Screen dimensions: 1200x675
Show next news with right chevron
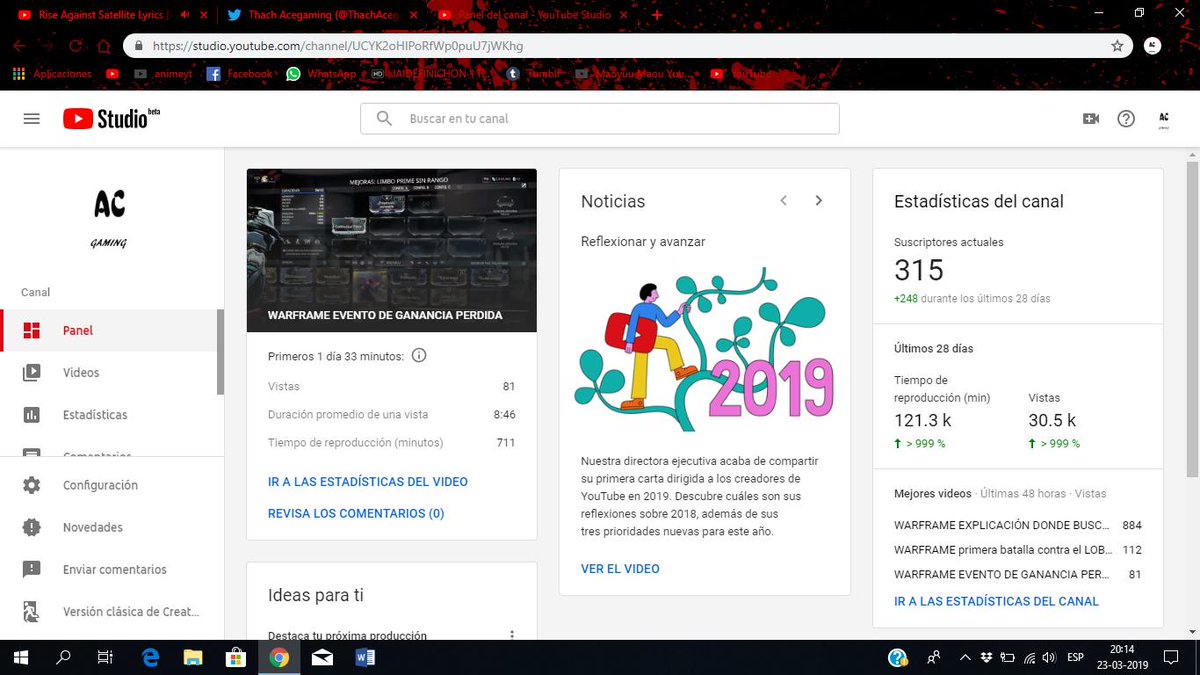pos(818,200)
